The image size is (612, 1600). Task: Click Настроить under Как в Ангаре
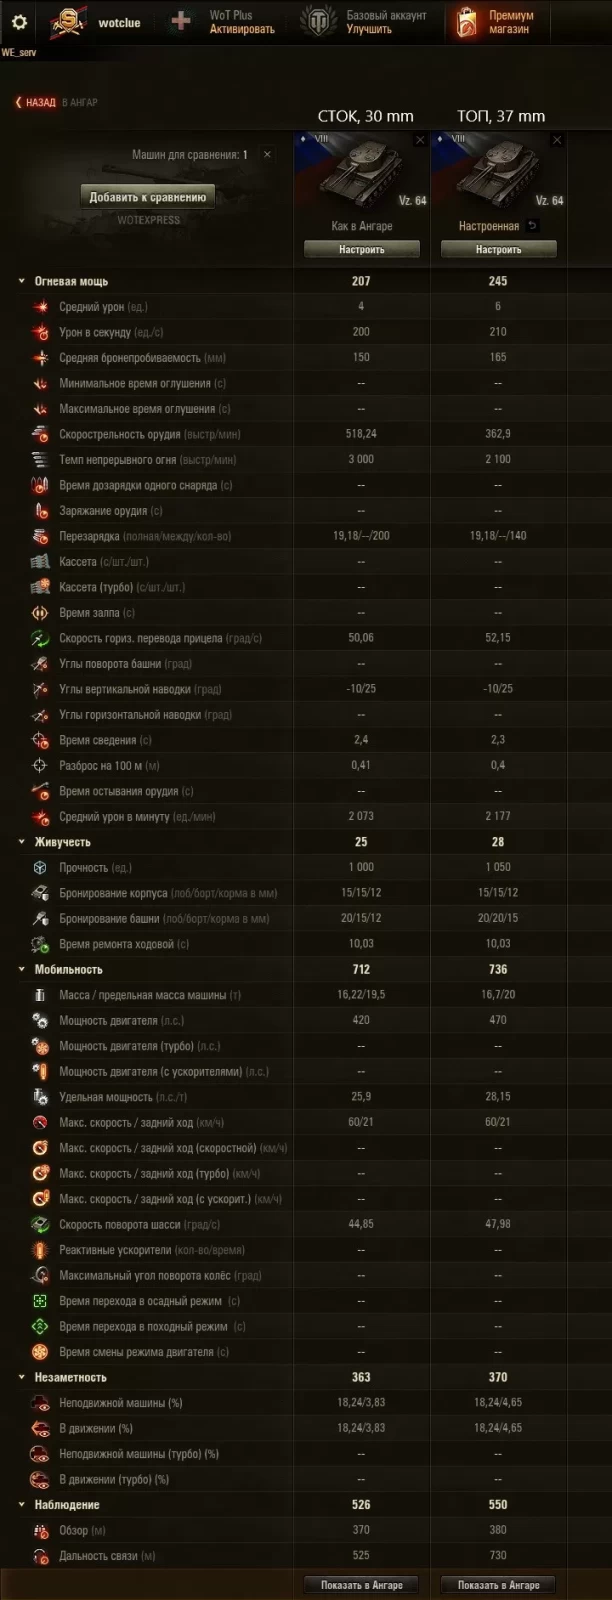click(x=361, y=249)
